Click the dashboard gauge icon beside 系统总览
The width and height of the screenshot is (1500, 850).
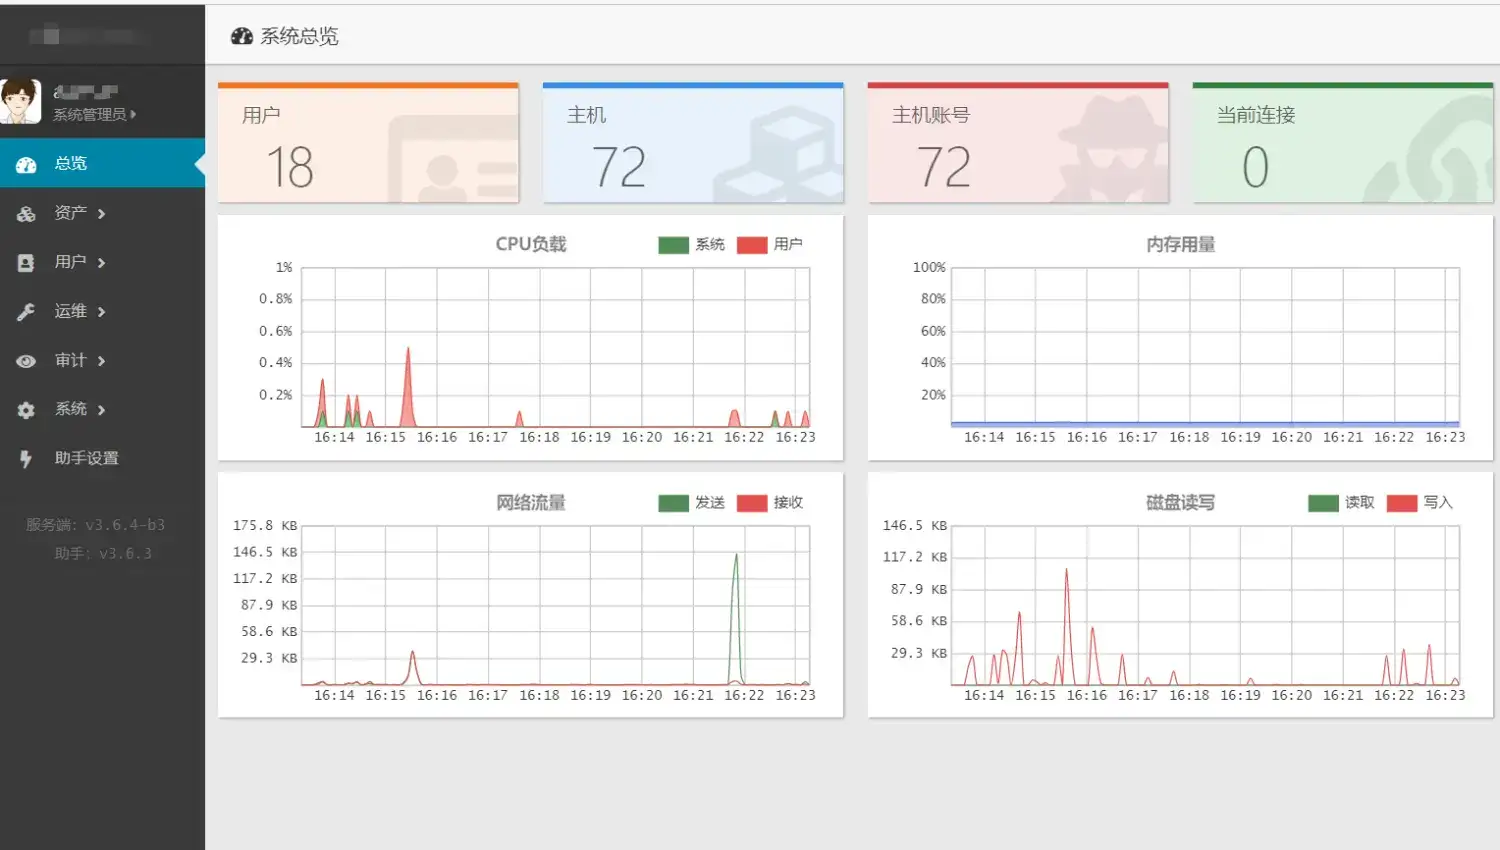[x=241, y=36]
